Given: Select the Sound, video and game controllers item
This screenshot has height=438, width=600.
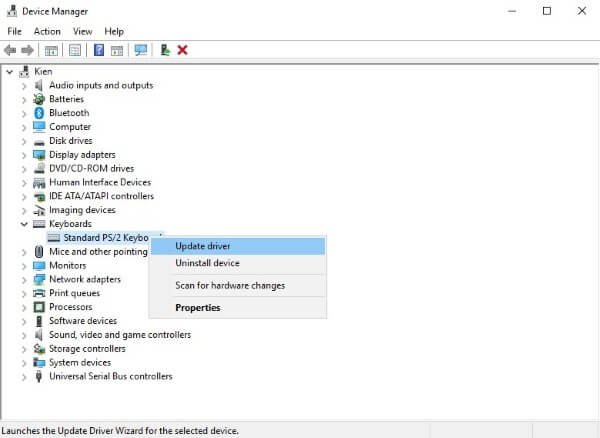Looking at the screenshot, I should 120,335.
